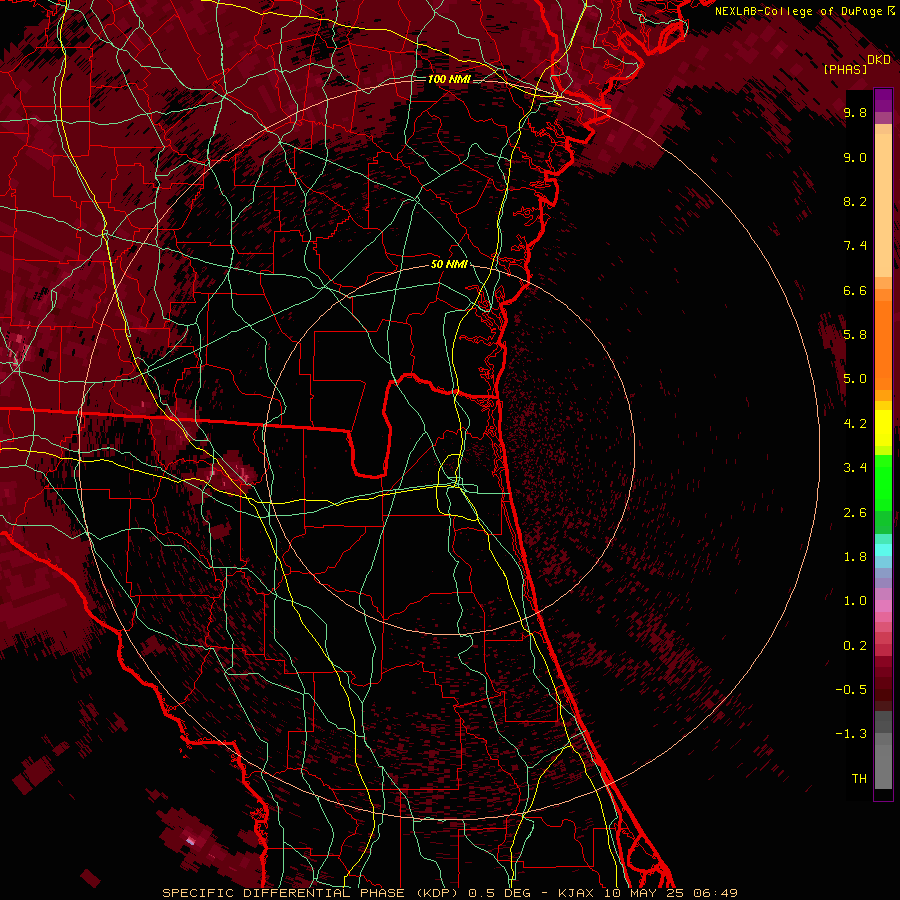Click the TH label on the scale
900x900 pixels.
tap(859, 779)
